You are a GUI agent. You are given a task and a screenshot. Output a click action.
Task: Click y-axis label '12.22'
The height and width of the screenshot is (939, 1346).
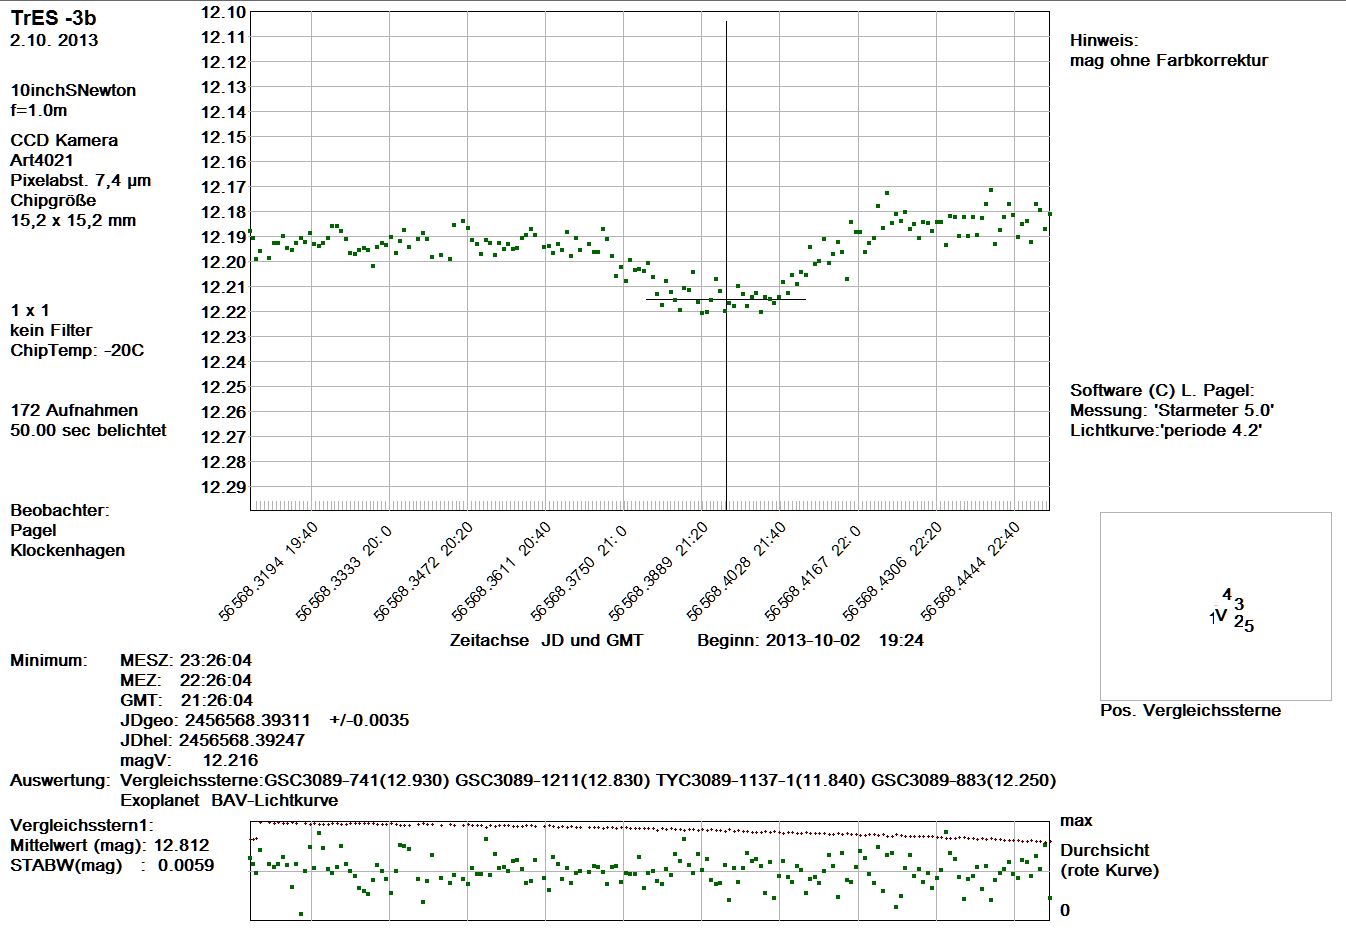point(223,312)
